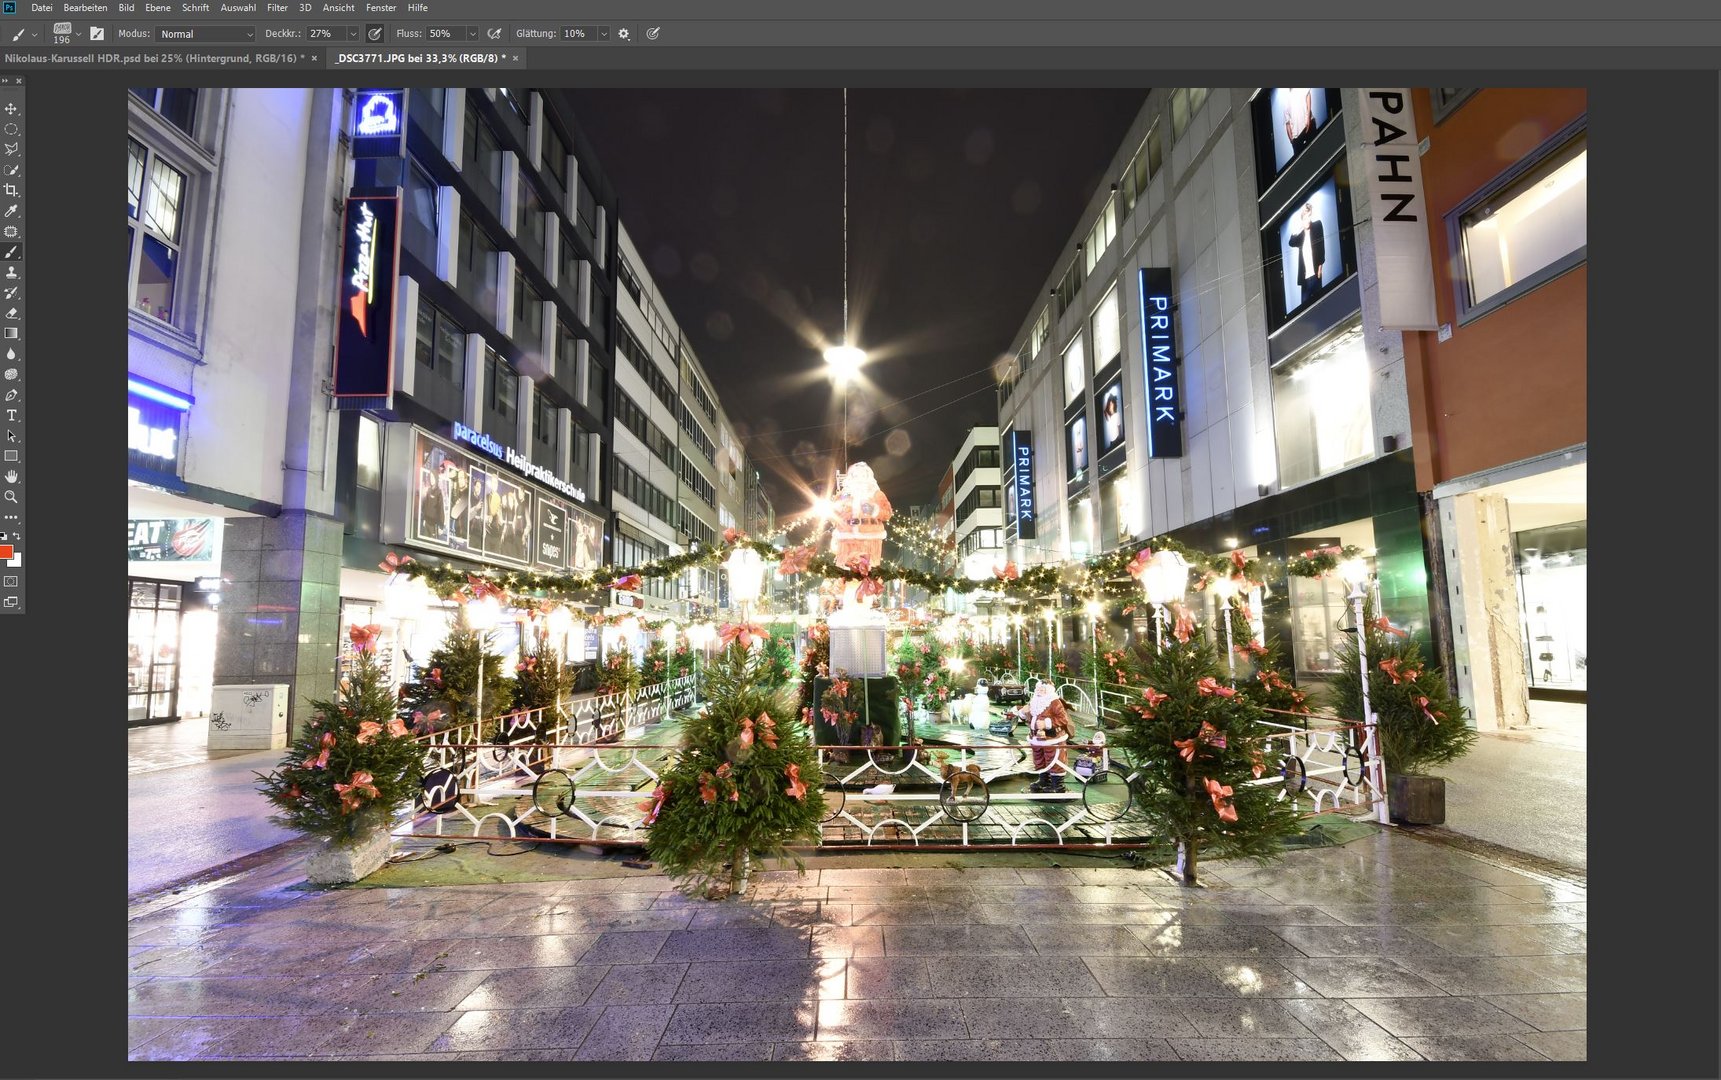Reset to default foreground and background colors
The image size is (1721, 1080).
(x=4, y=536)
